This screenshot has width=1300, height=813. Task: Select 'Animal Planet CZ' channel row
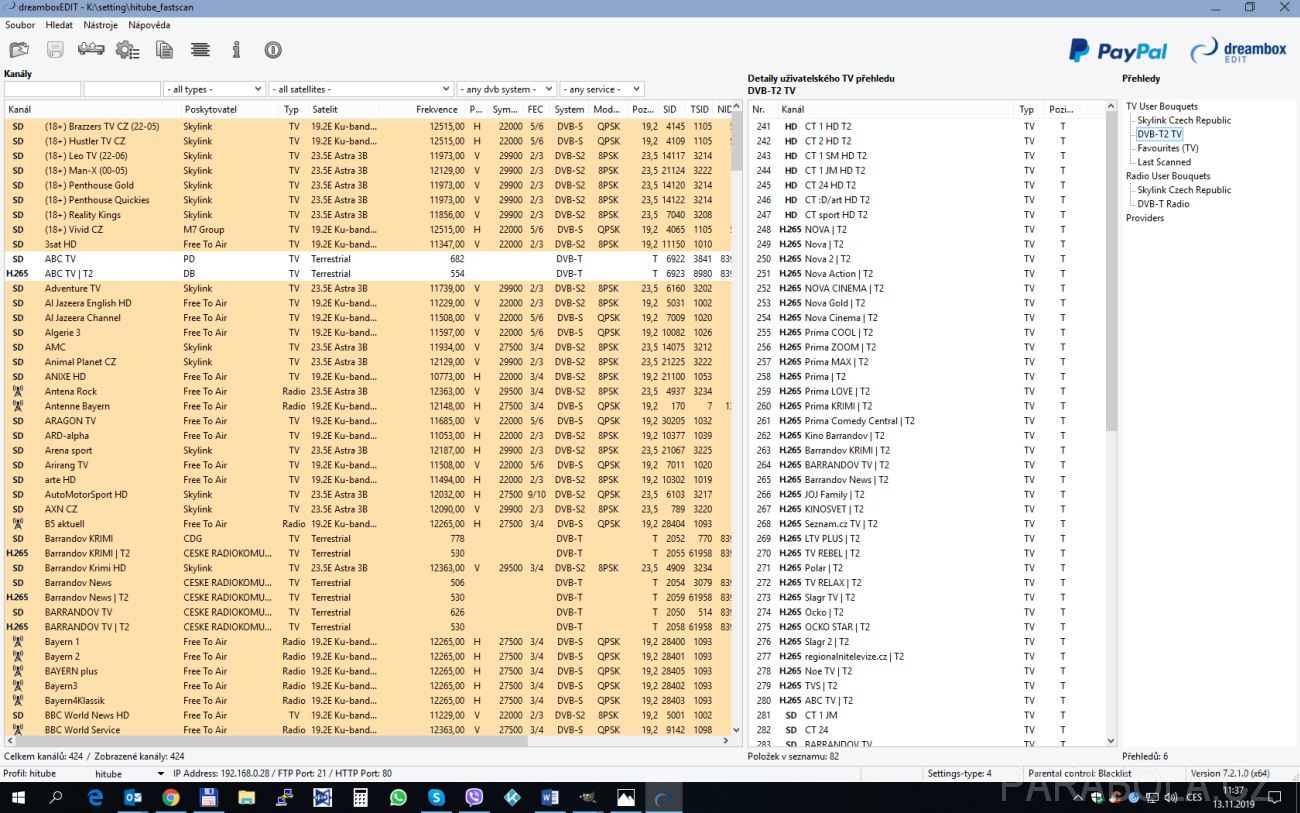[x=368, y=362]
